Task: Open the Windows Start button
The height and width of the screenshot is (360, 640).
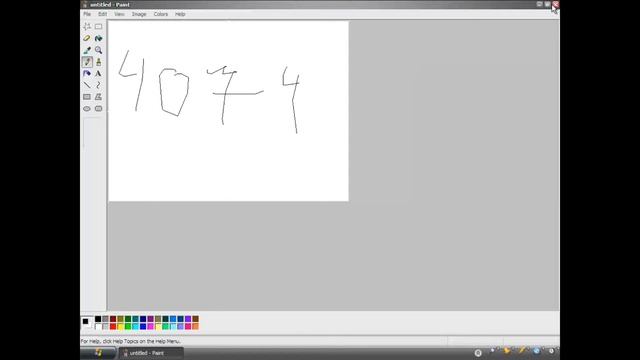Action: (x=98, y=353)
